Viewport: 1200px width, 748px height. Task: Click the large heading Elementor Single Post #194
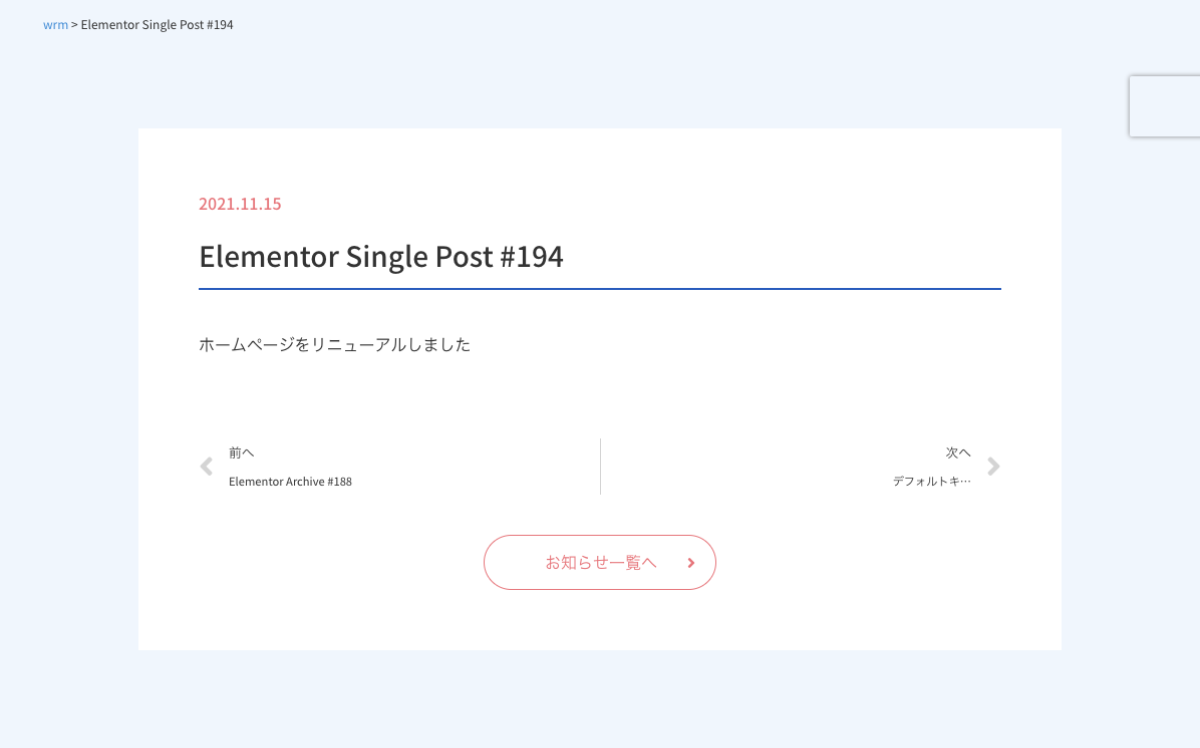(x=381, y=257)
